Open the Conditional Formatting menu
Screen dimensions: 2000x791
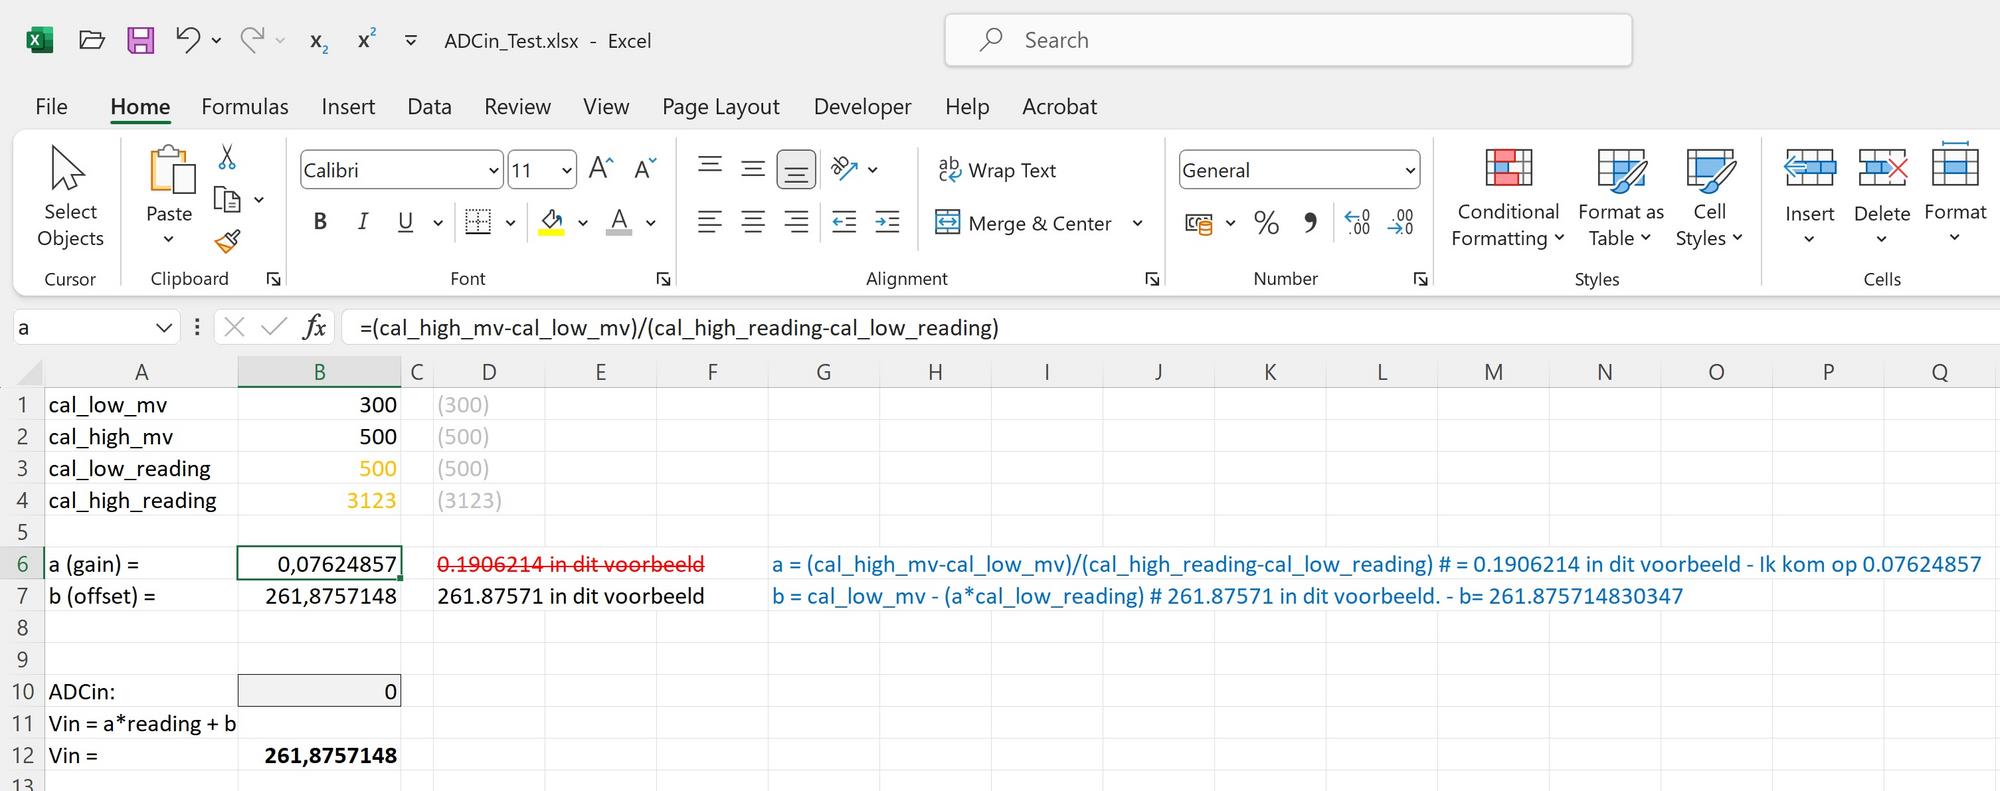(1507, 197)
